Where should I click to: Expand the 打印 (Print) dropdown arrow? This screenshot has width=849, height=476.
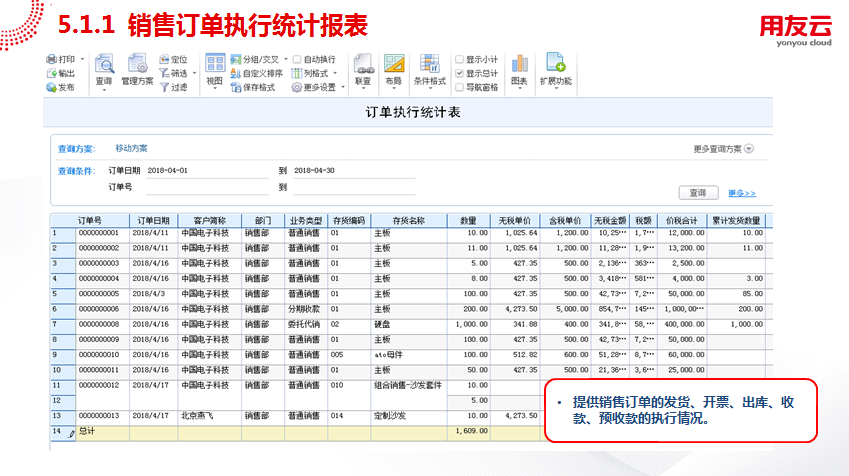(x=83, y=60)
